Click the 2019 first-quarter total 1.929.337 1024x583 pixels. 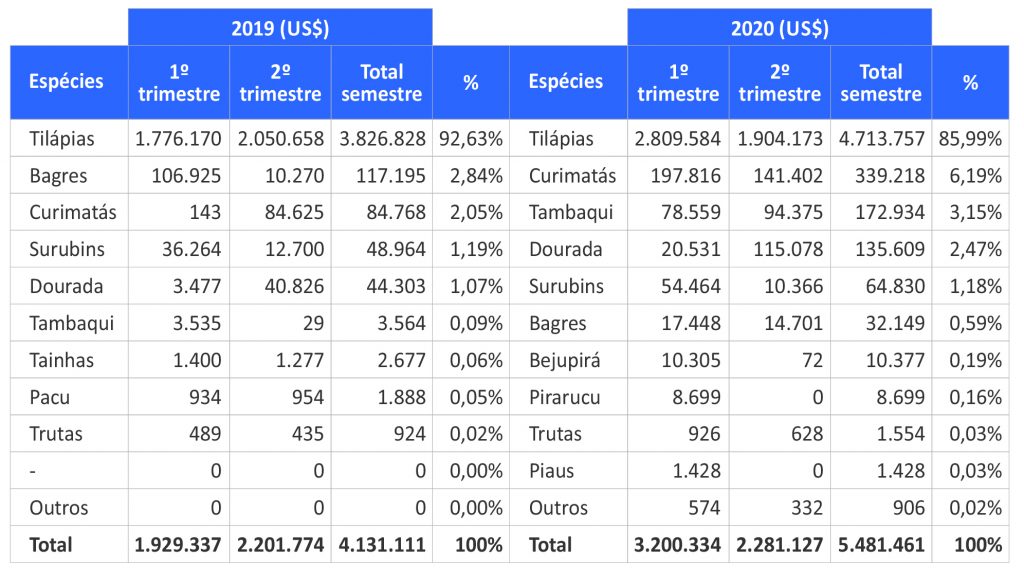click(x=178, y=545)
